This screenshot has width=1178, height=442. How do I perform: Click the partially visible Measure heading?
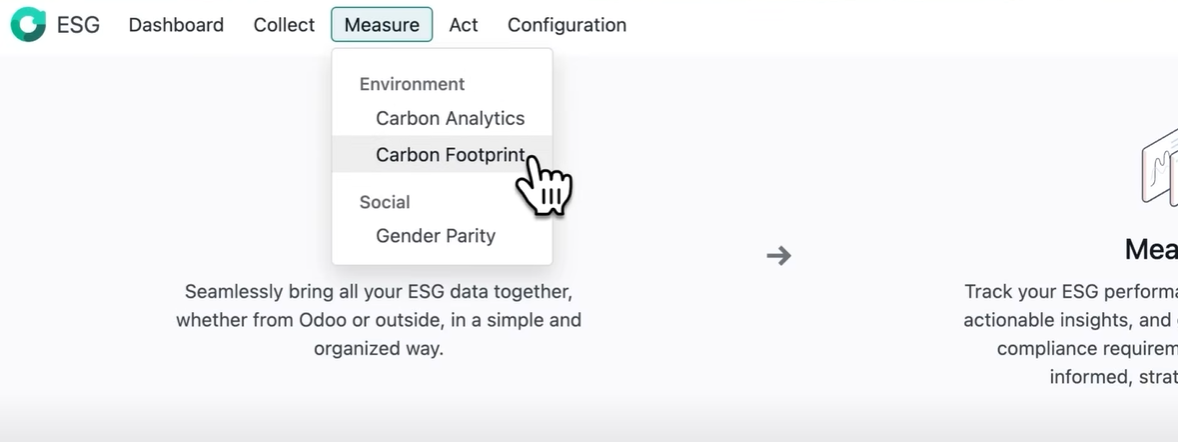click(1151, 249)
